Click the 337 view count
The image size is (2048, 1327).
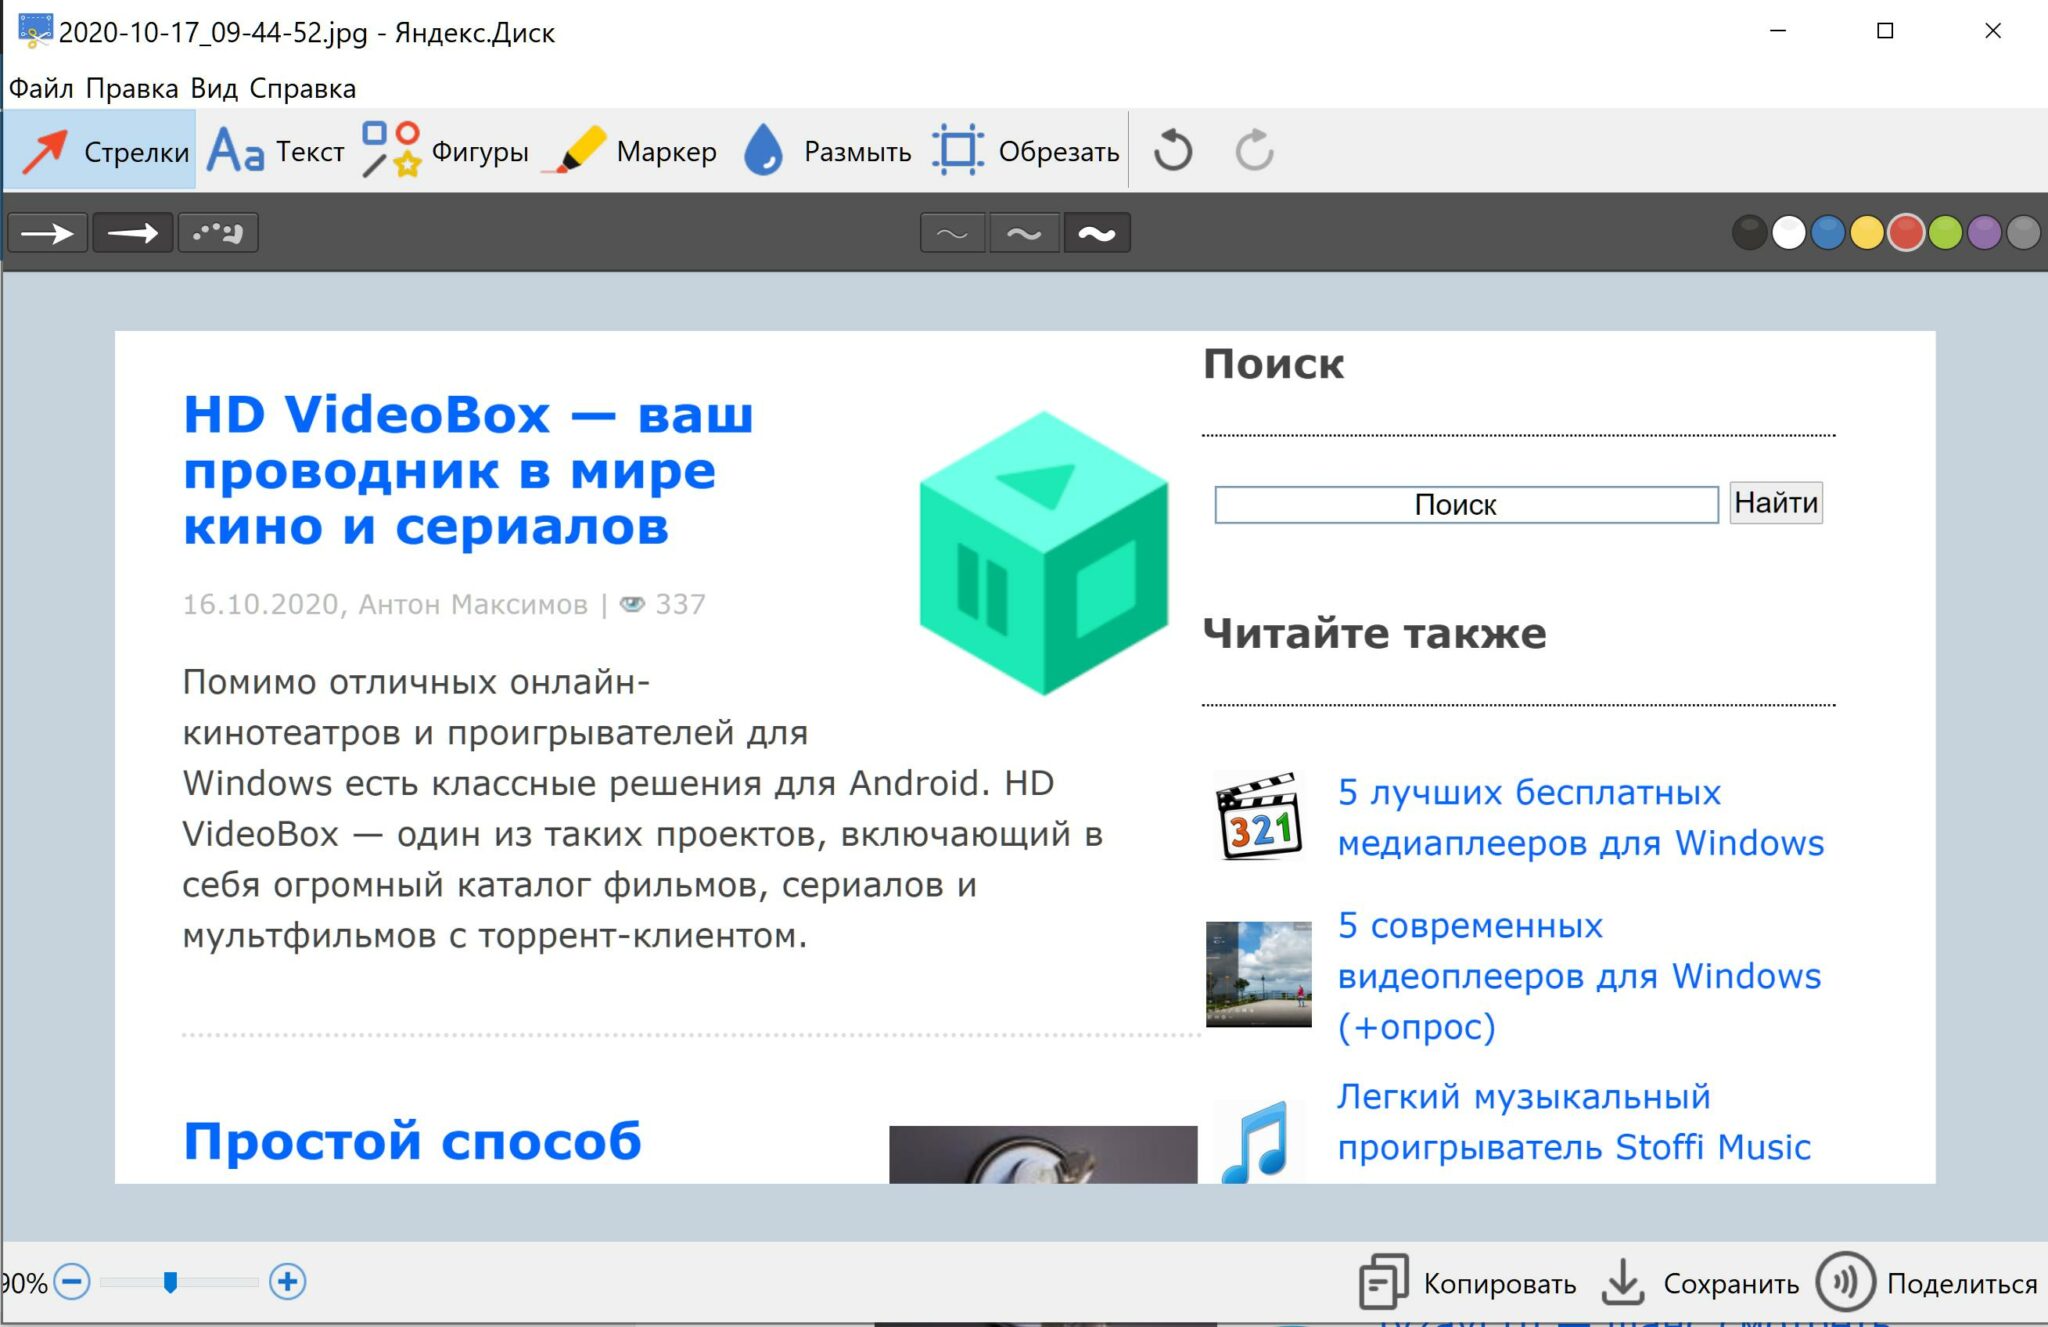pyautogui.click(x=680, y=604)
